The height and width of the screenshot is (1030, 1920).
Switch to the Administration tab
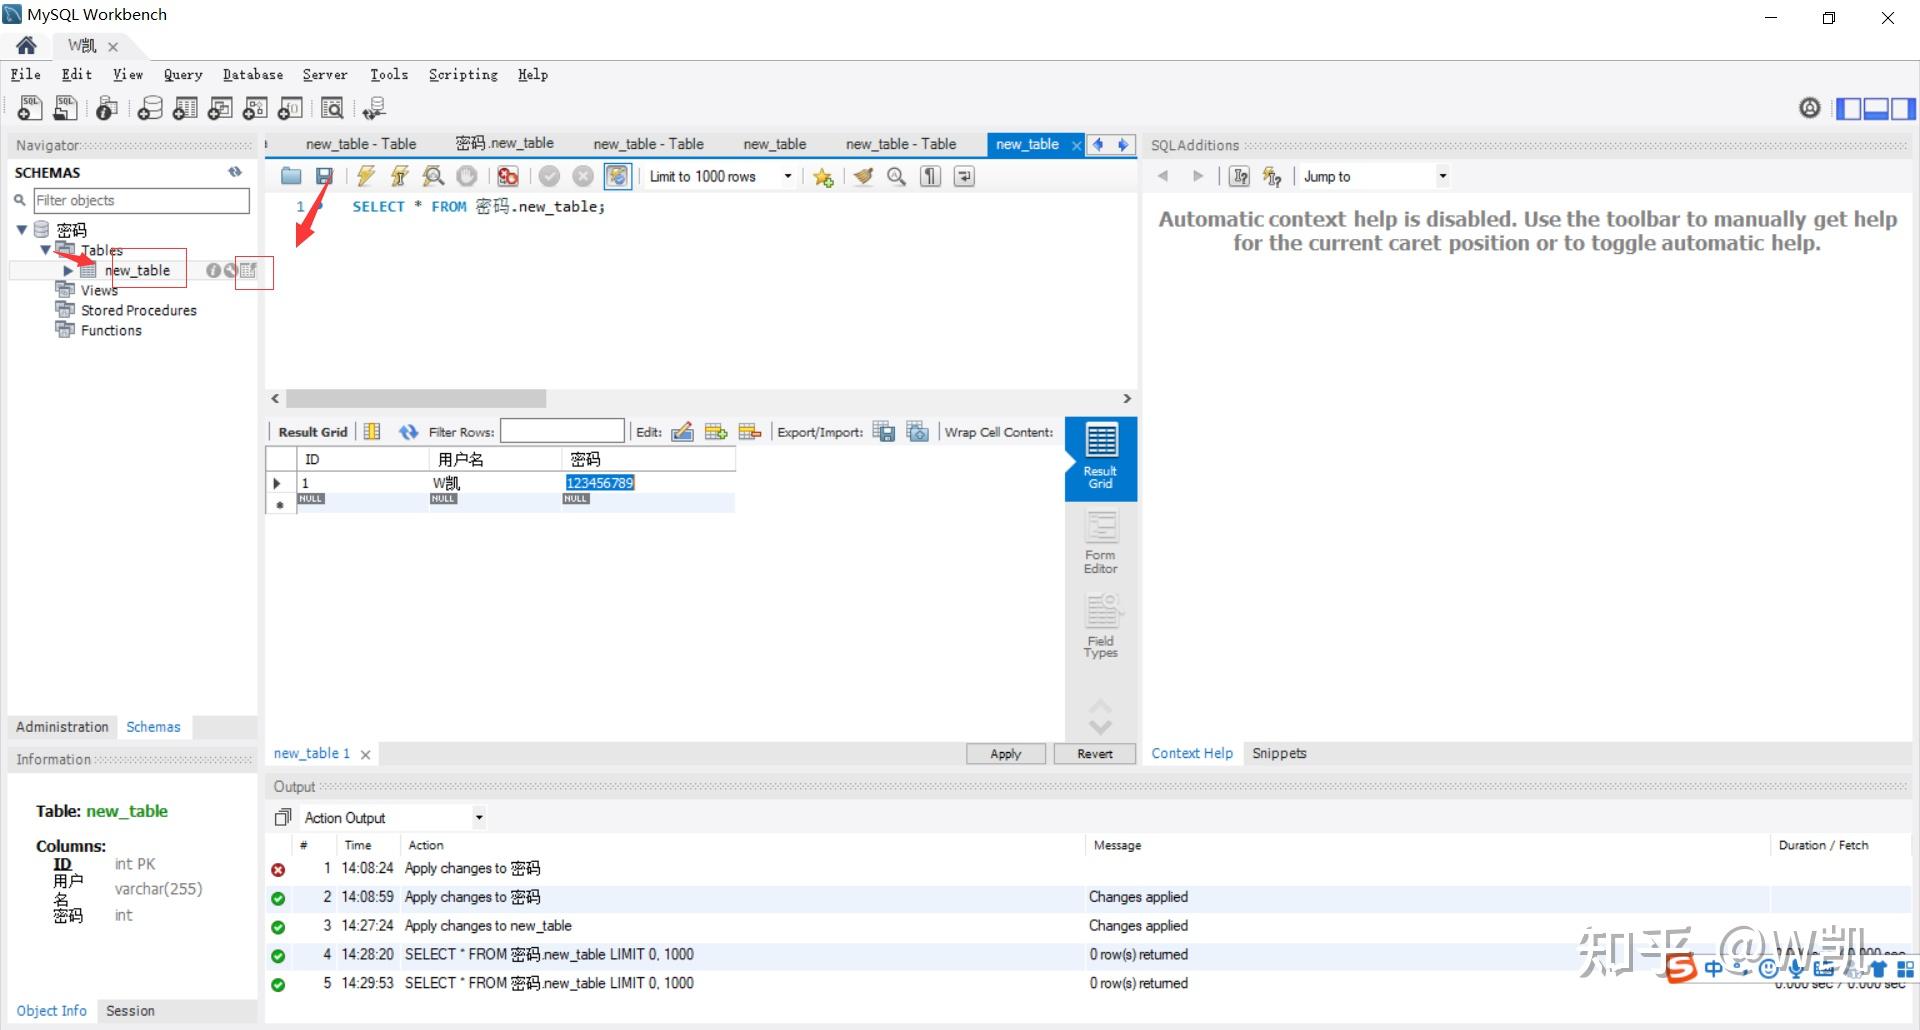click(62, 727)
